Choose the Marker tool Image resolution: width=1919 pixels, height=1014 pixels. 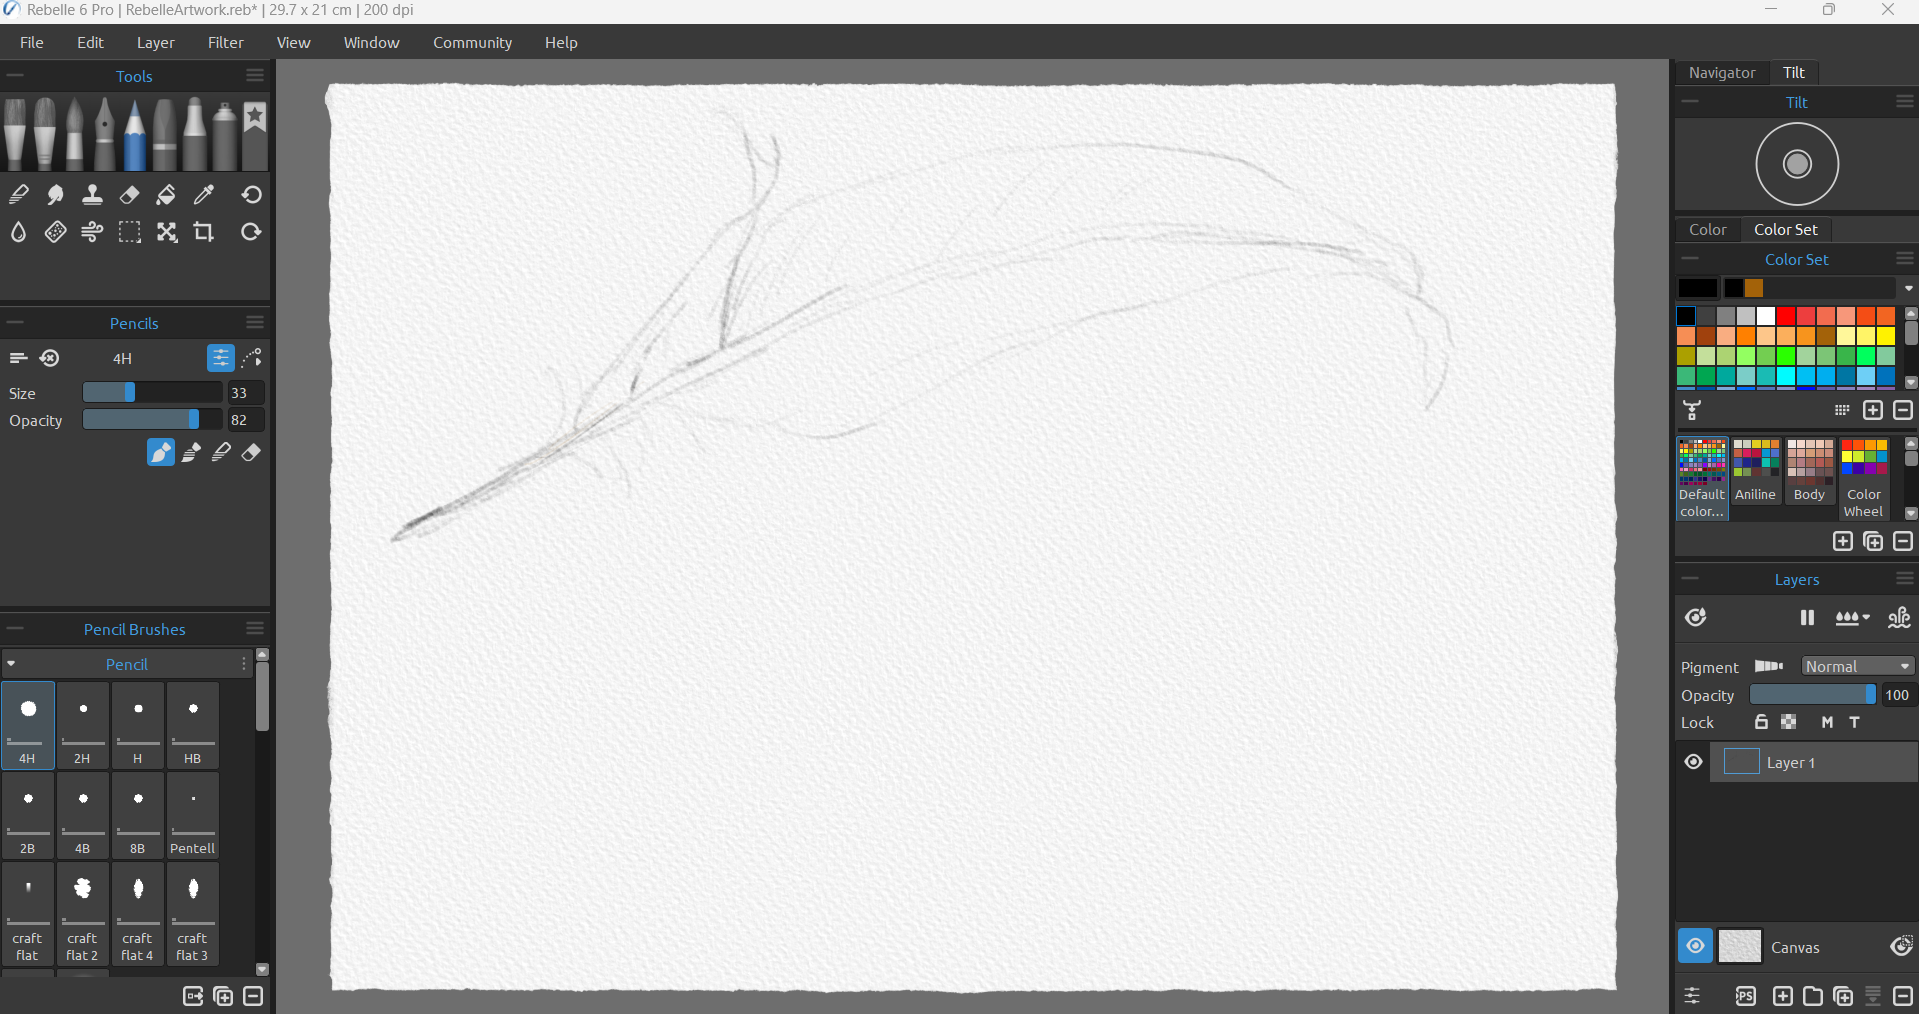pos(195,134)
